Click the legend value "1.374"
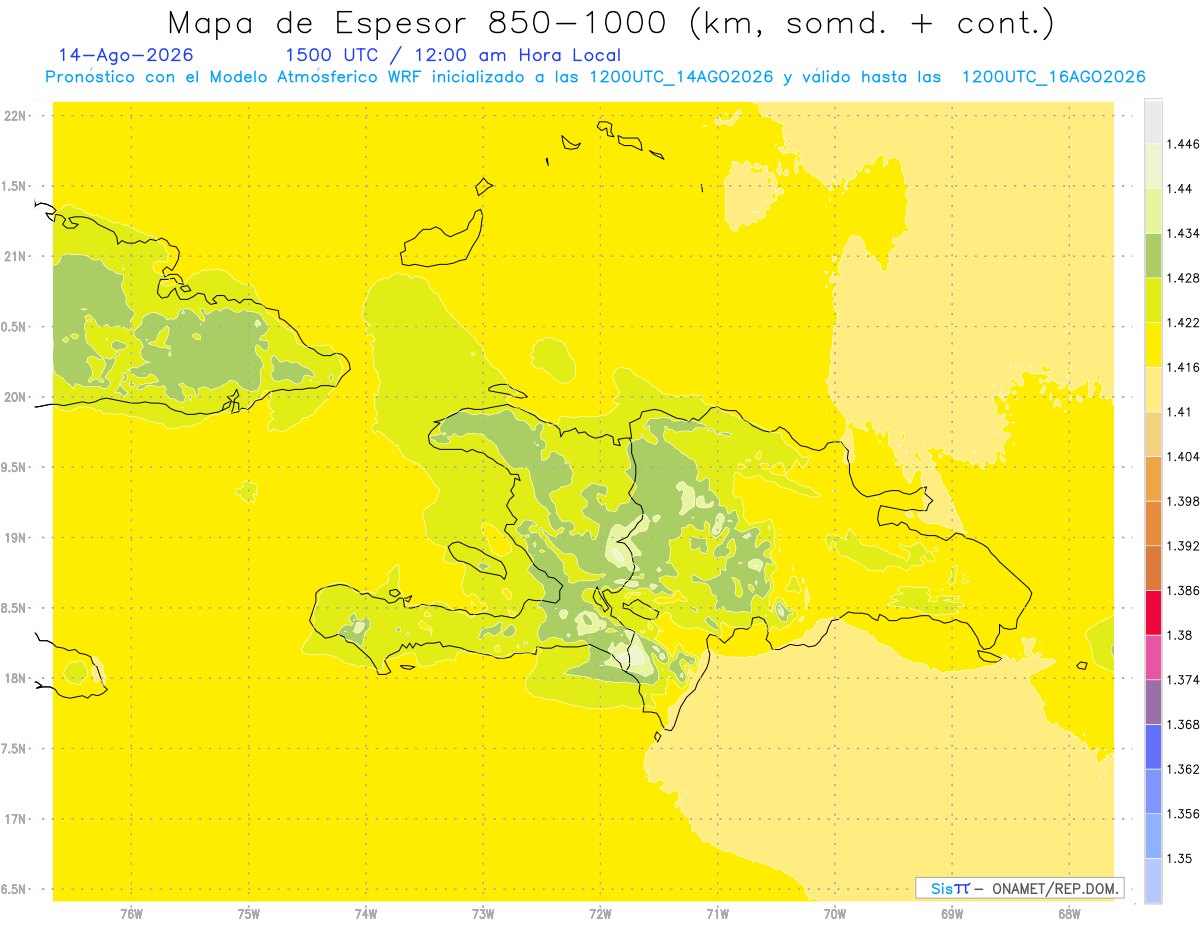This screenshot has height=927, width=1200. click(x=1183, y=680)
